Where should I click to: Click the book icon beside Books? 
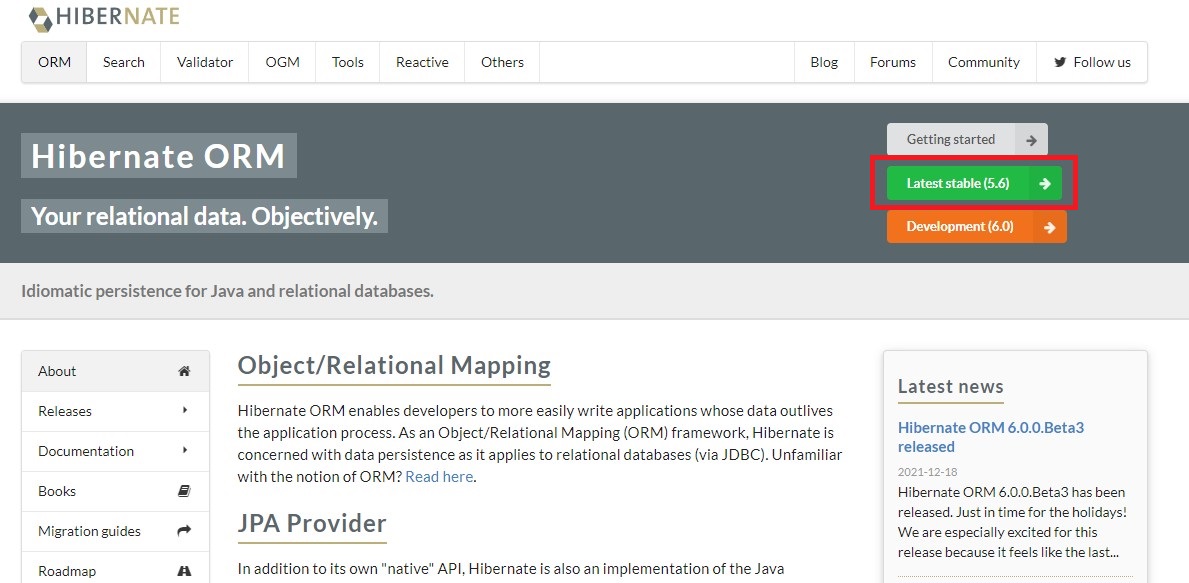click(x=184, y=491)
